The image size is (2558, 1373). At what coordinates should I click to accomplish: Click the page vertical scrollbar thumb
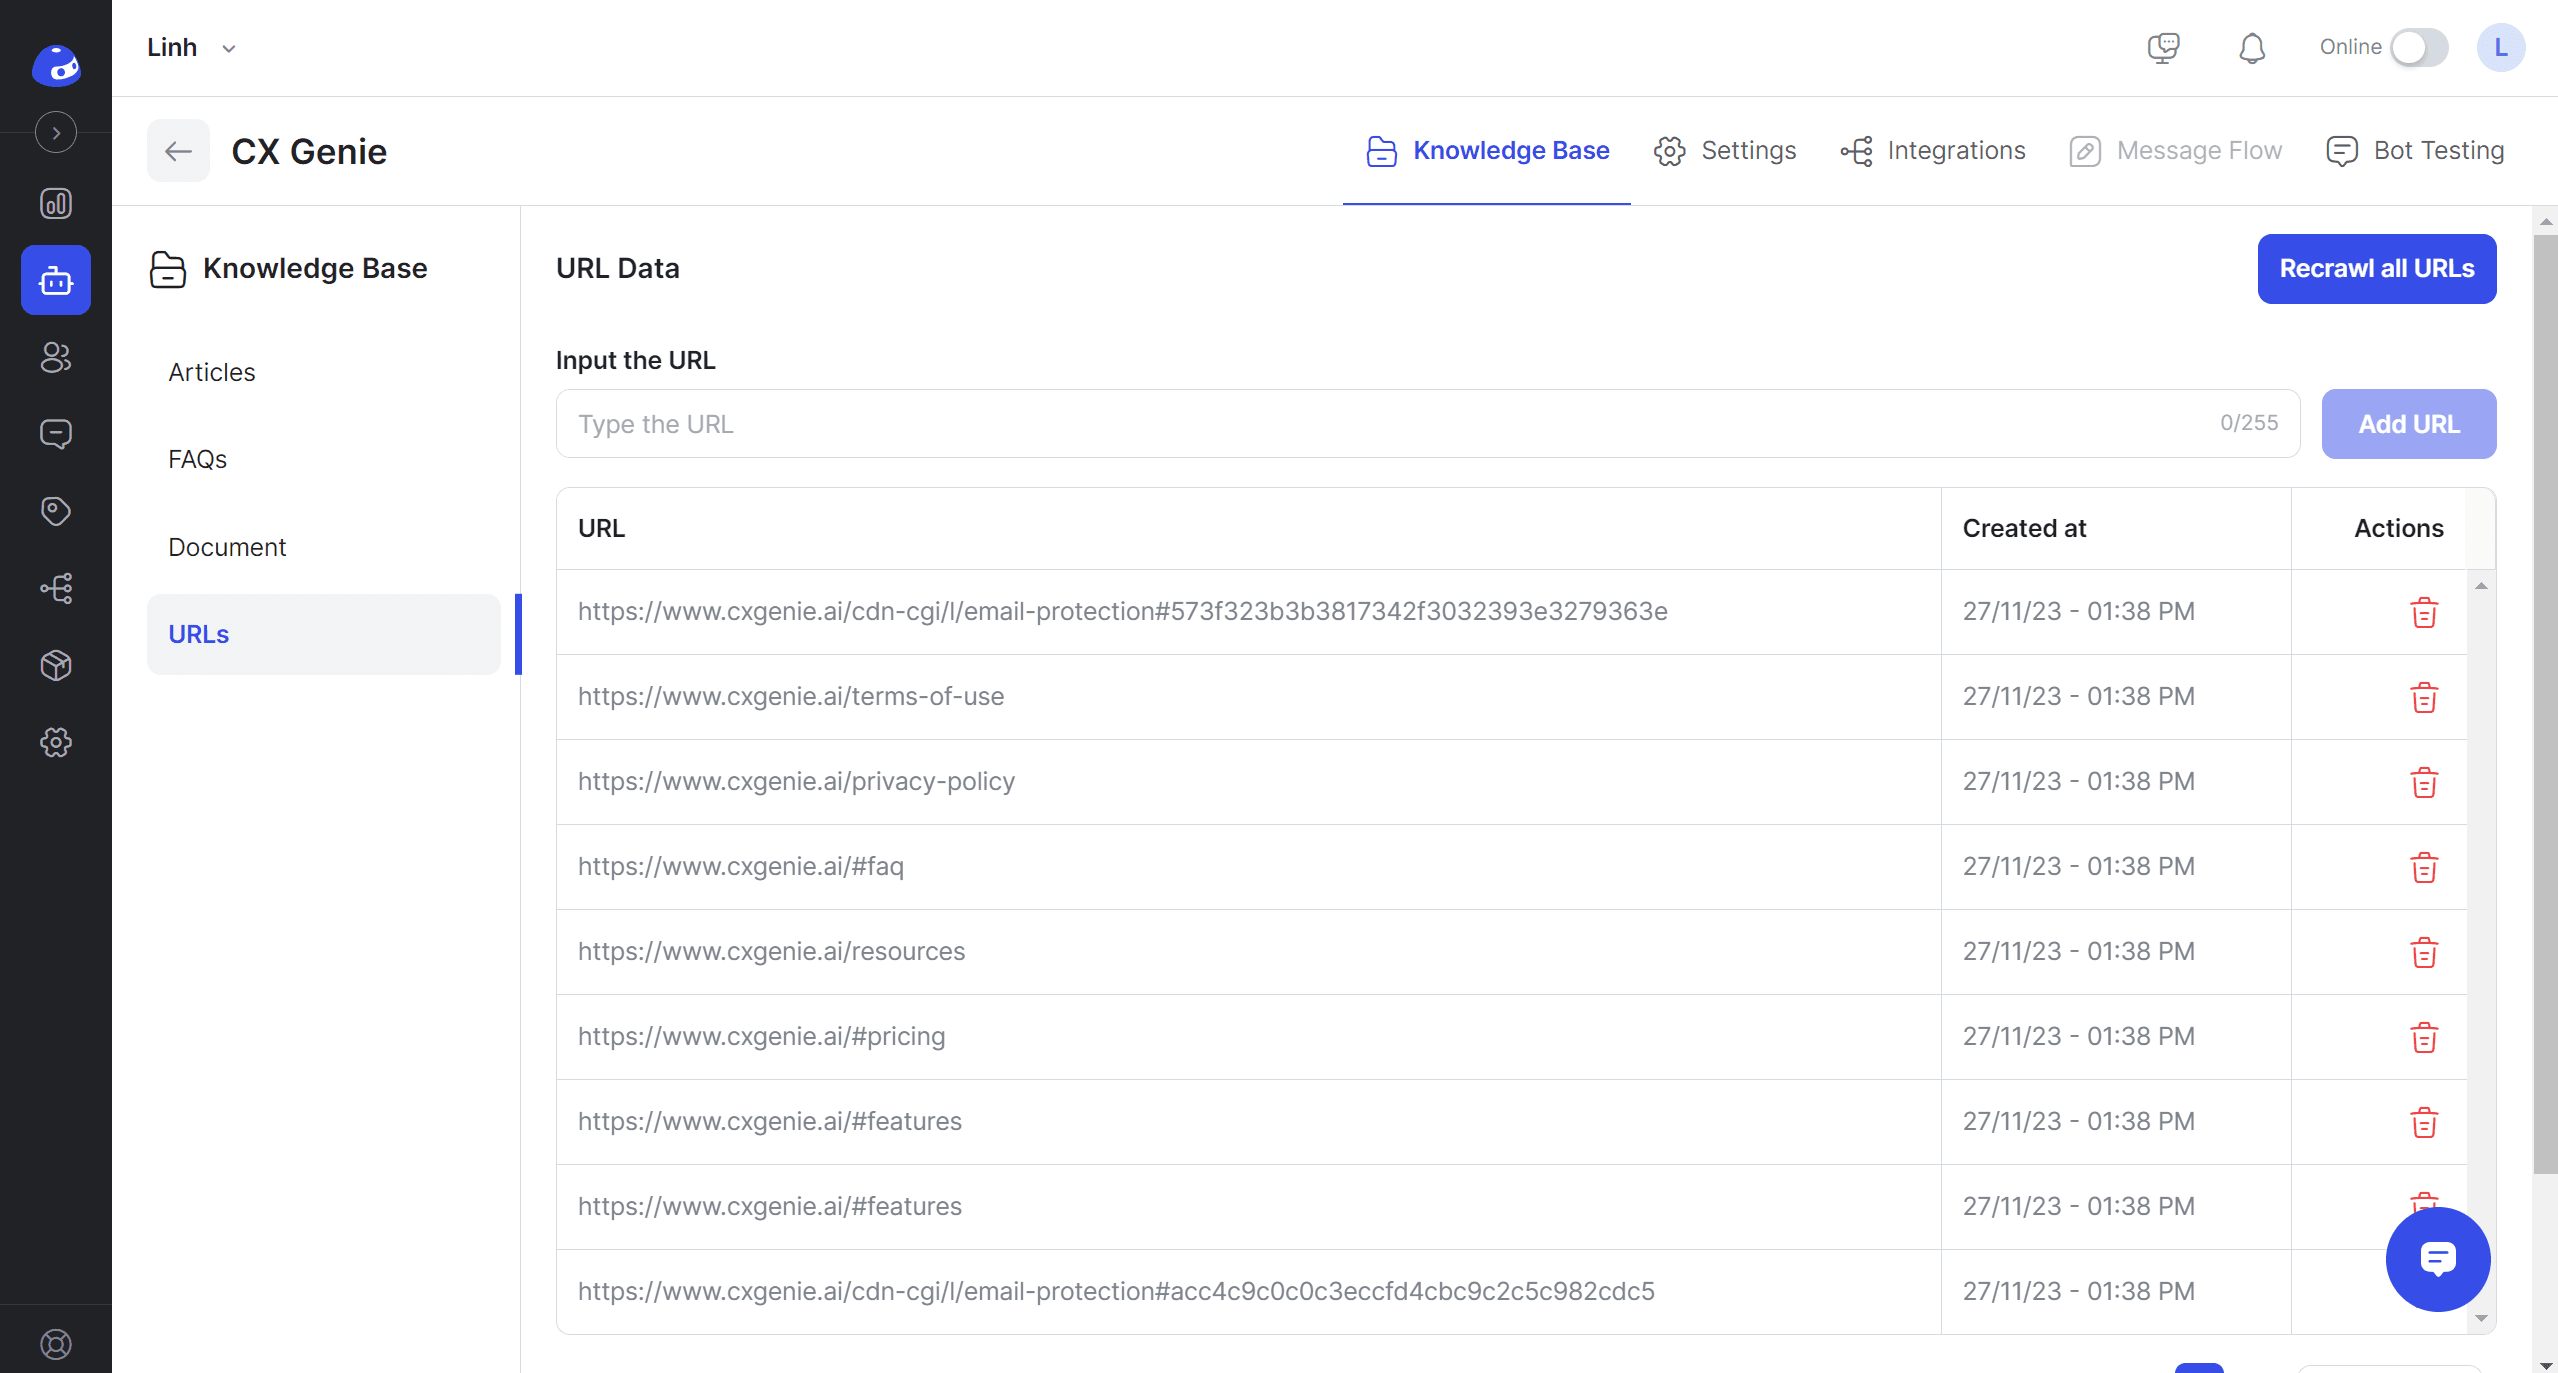coord(2545,705)
